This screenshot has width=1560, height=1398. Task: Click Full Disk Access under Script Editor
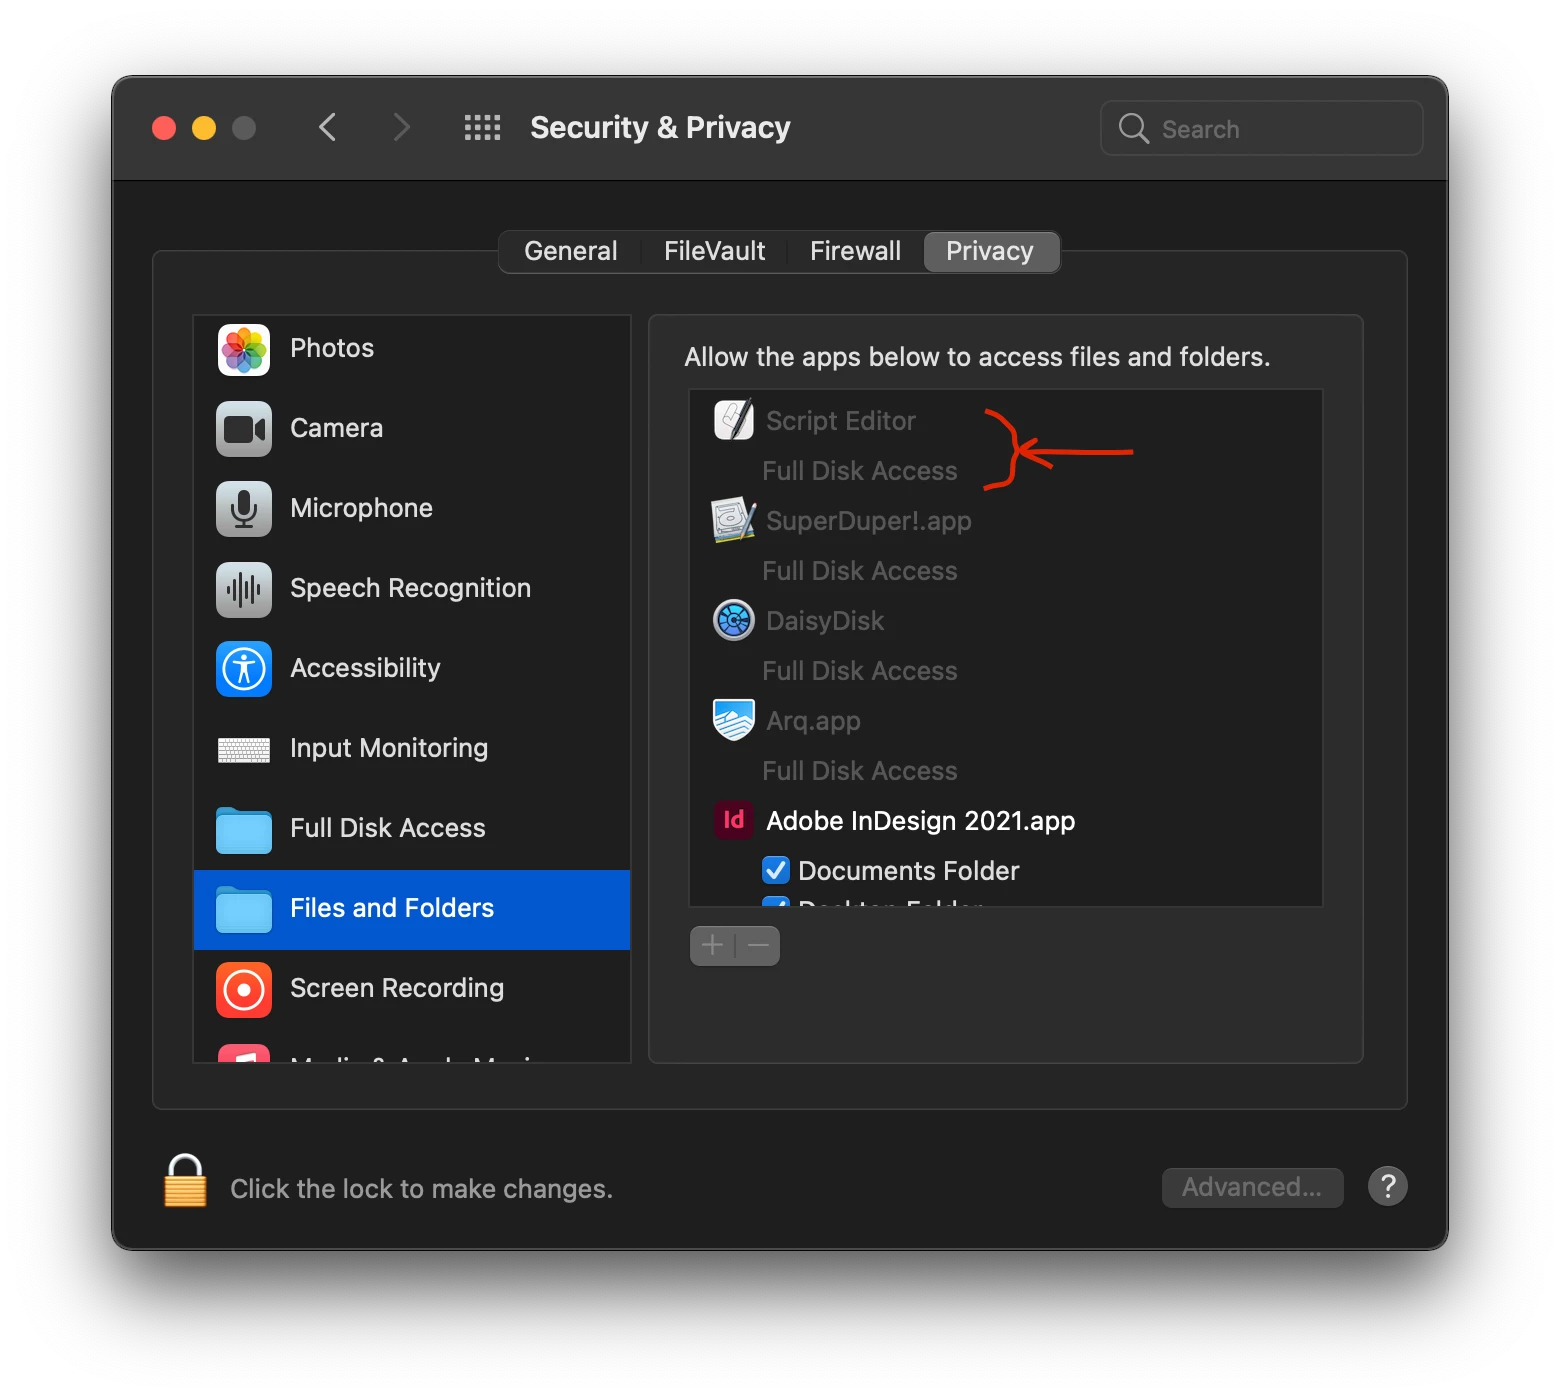860,471
